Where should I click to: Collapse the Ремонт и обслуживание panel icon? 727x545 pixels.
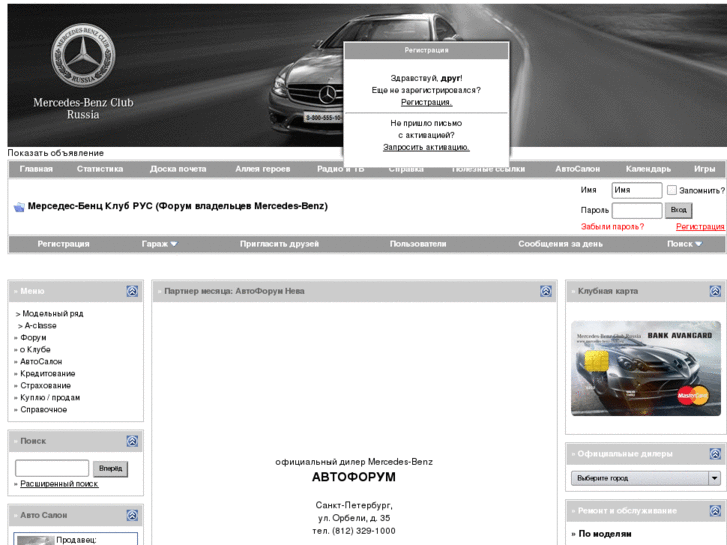[715, 511]
